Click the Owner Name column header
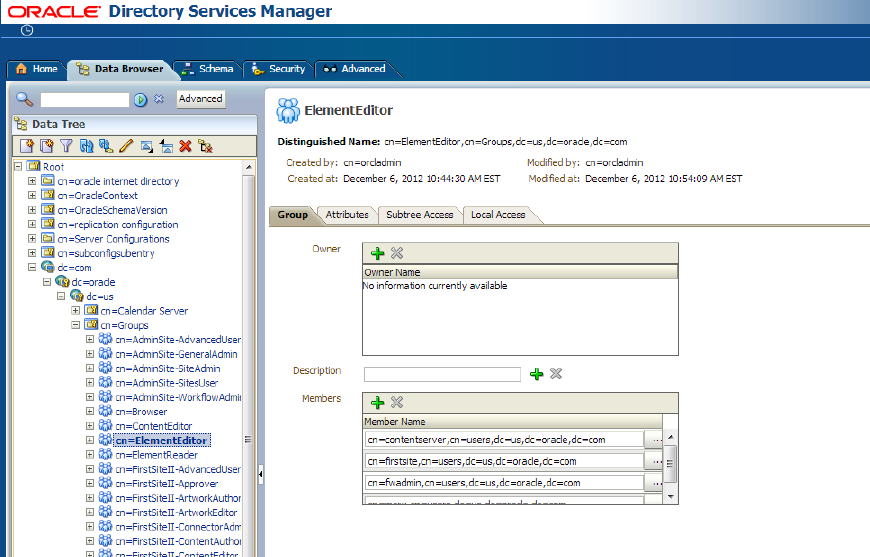Image resolution: width=870 pixels, height=557 pixels. coord(520,272)
